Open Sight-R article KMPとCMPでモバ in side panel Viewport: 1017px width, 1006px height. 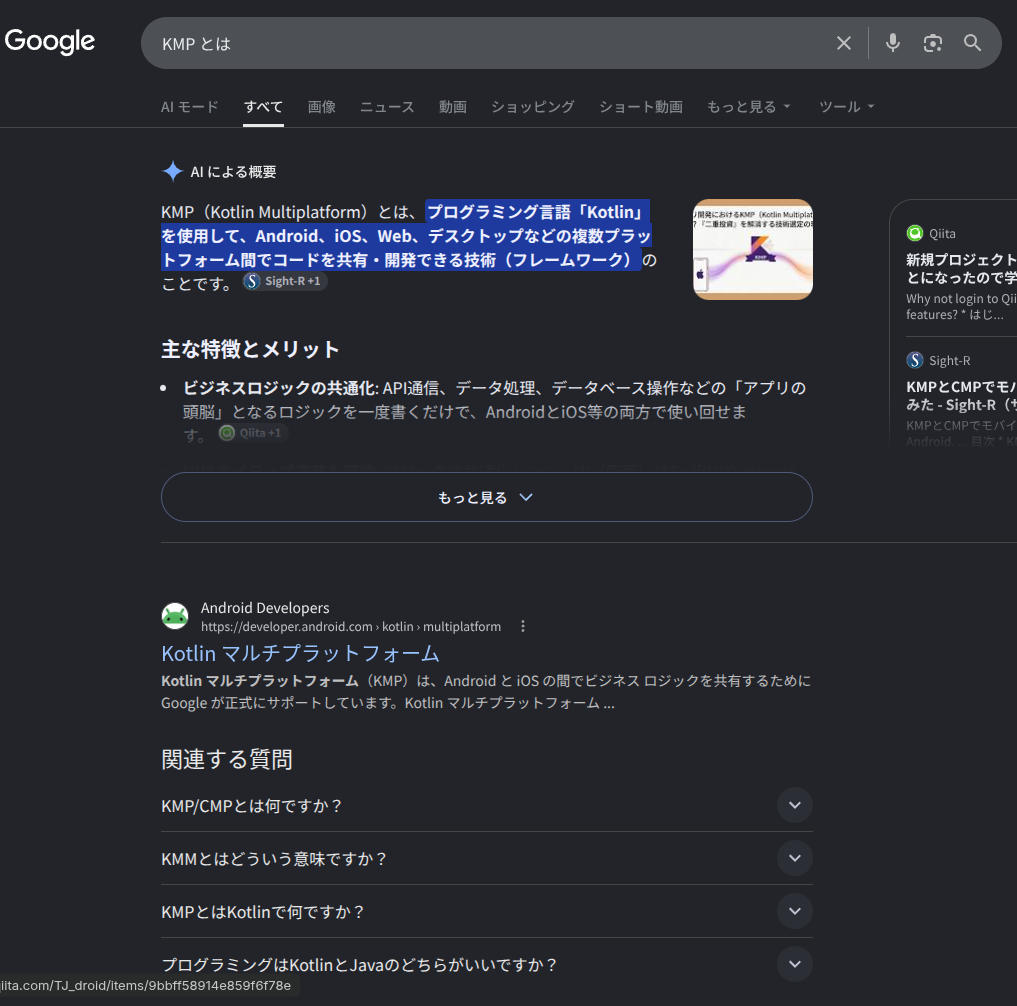coord(961,396)
